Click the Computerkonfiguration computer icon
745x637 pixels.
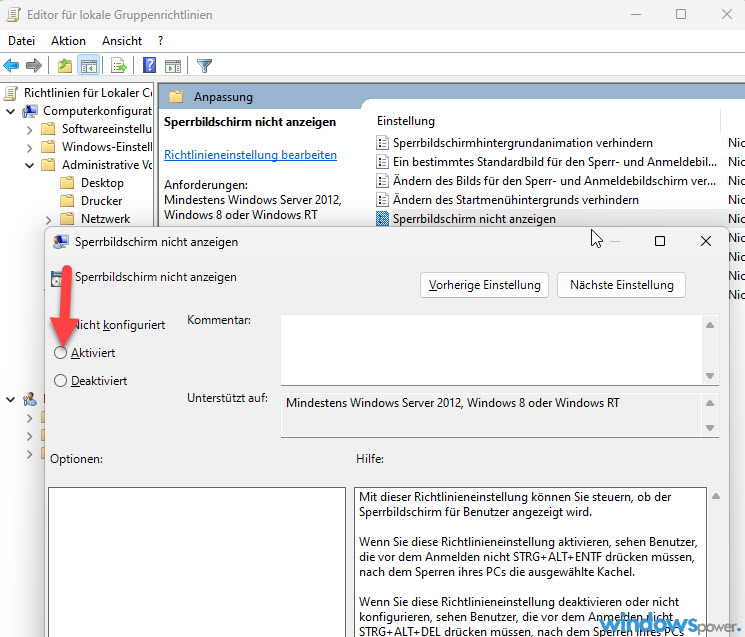[30, 111]
